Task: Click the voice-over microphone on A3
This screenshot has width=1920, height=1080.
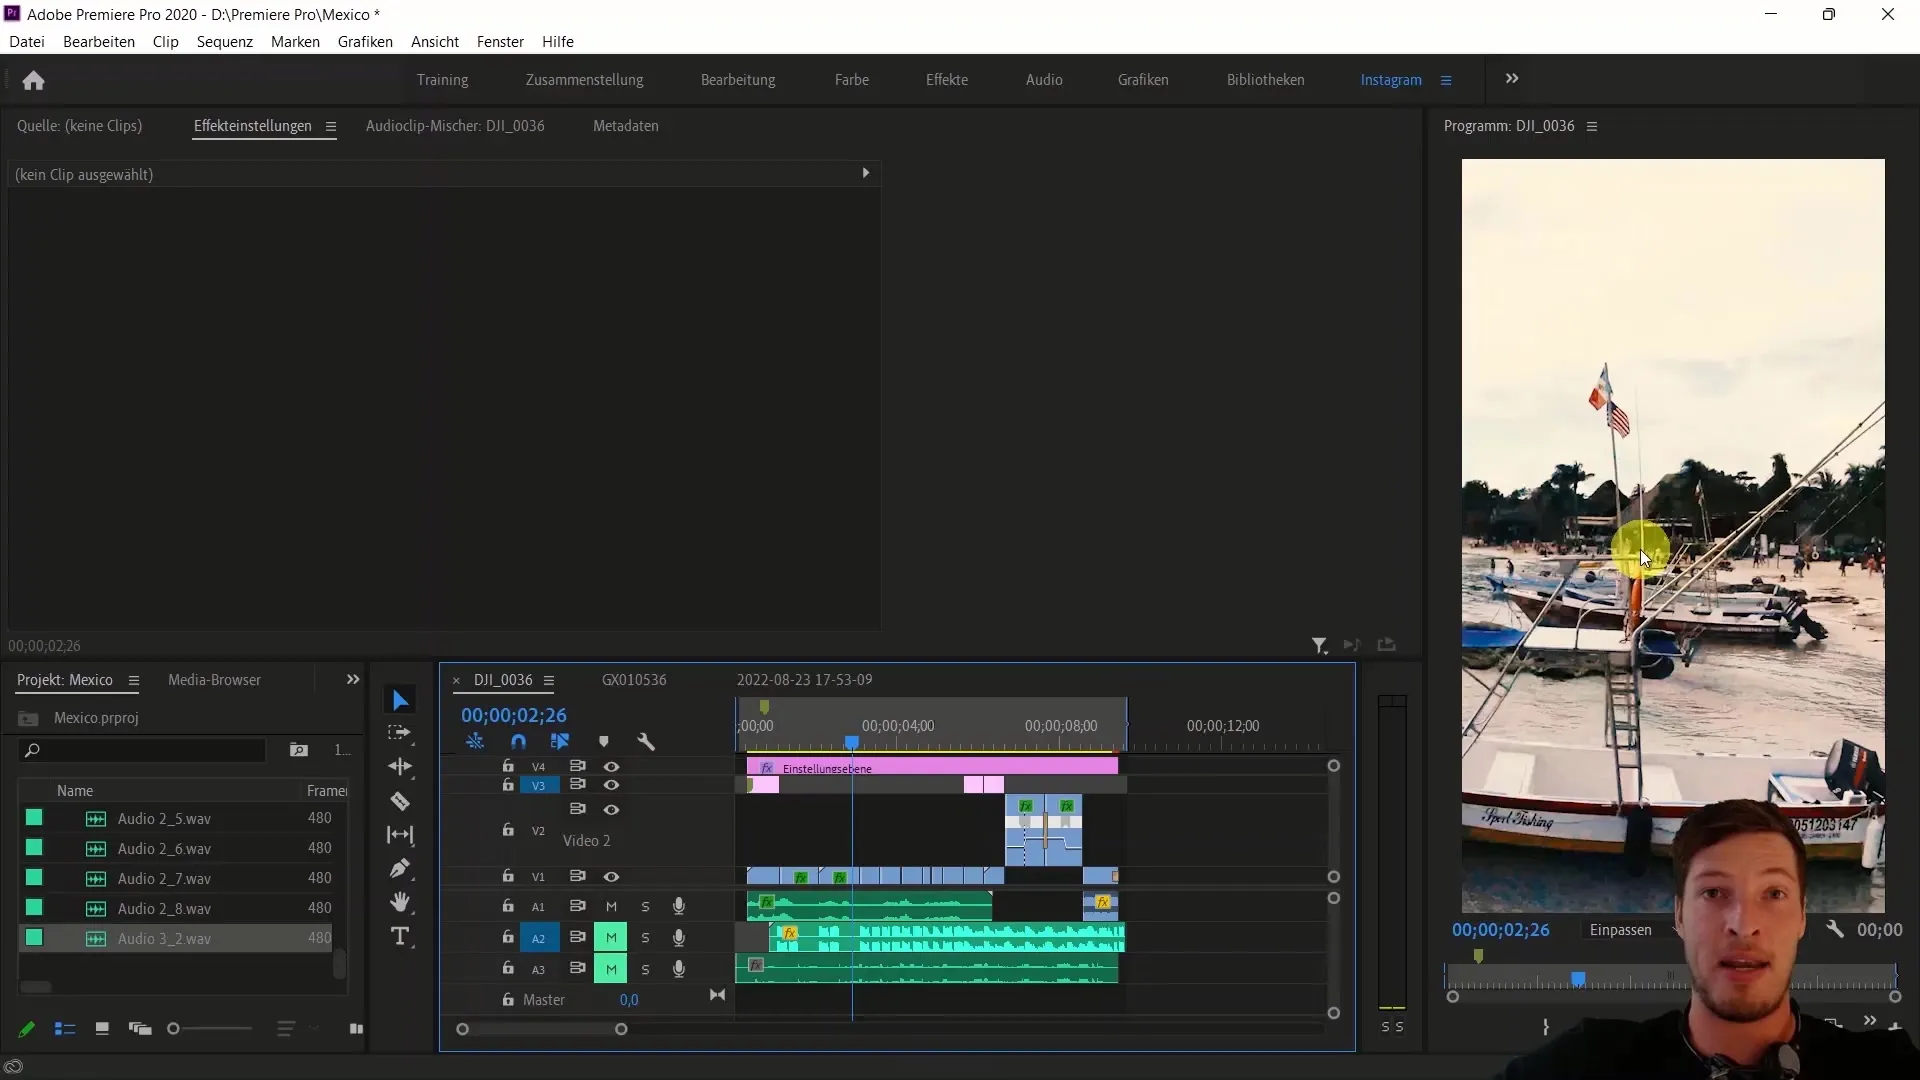Action: click(679, 969)
